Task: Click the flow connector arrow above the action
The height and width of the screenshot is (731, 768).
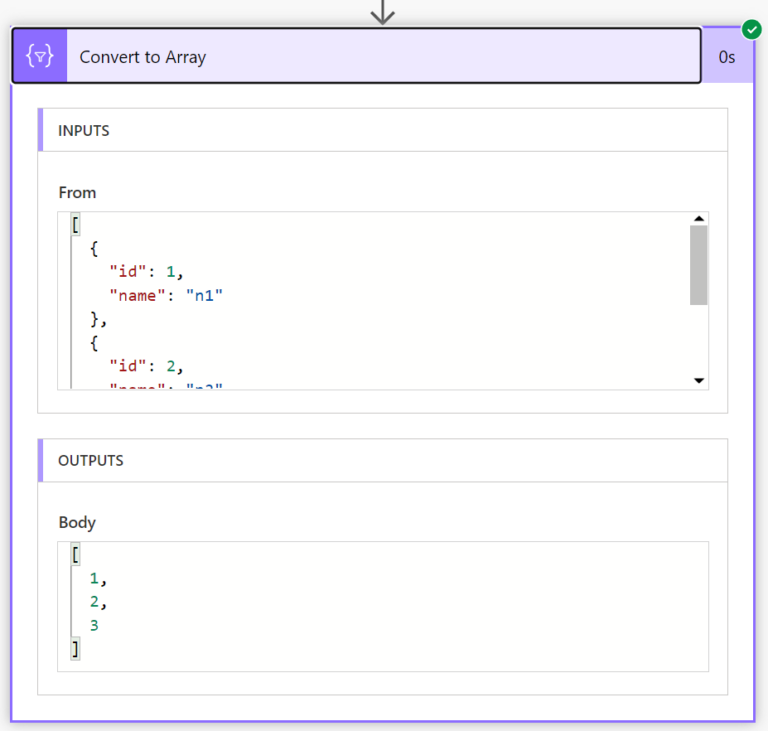Action: 383,12
